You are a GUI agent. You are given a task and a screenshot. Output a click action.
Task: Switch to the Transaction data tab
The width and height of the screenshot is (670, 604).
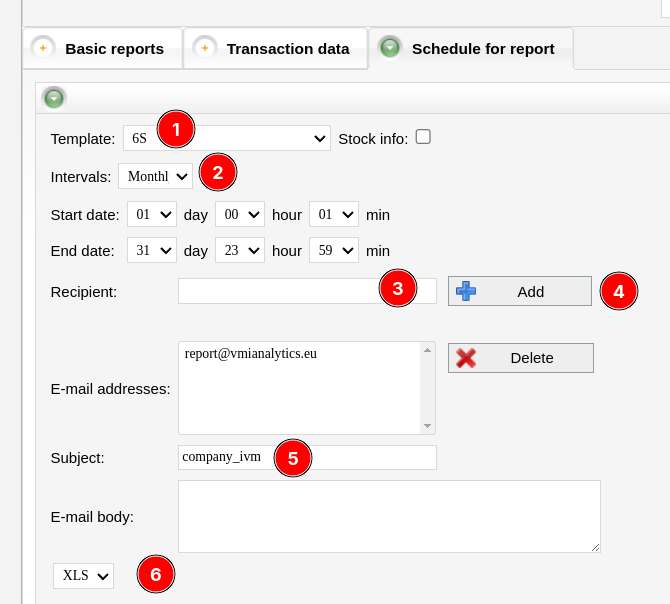(287, 48)
